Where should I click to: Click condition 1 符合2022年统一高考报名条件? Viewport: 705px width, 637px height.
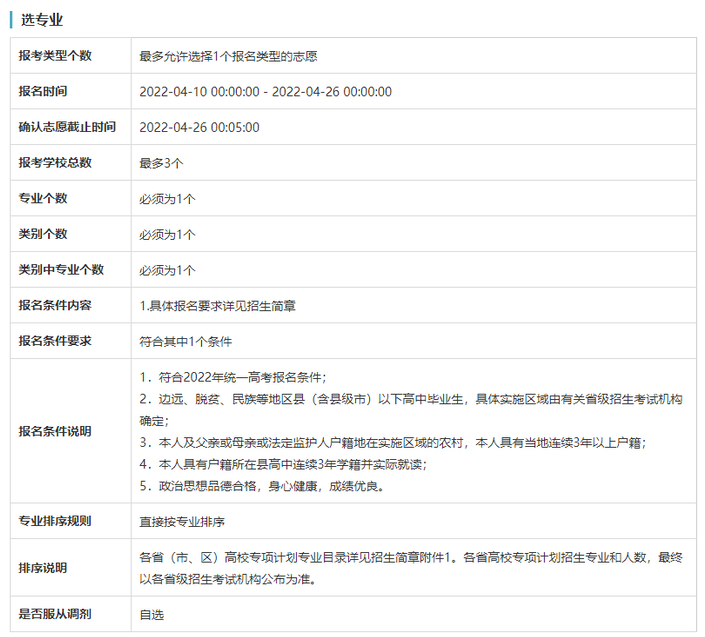click(233, 377)
